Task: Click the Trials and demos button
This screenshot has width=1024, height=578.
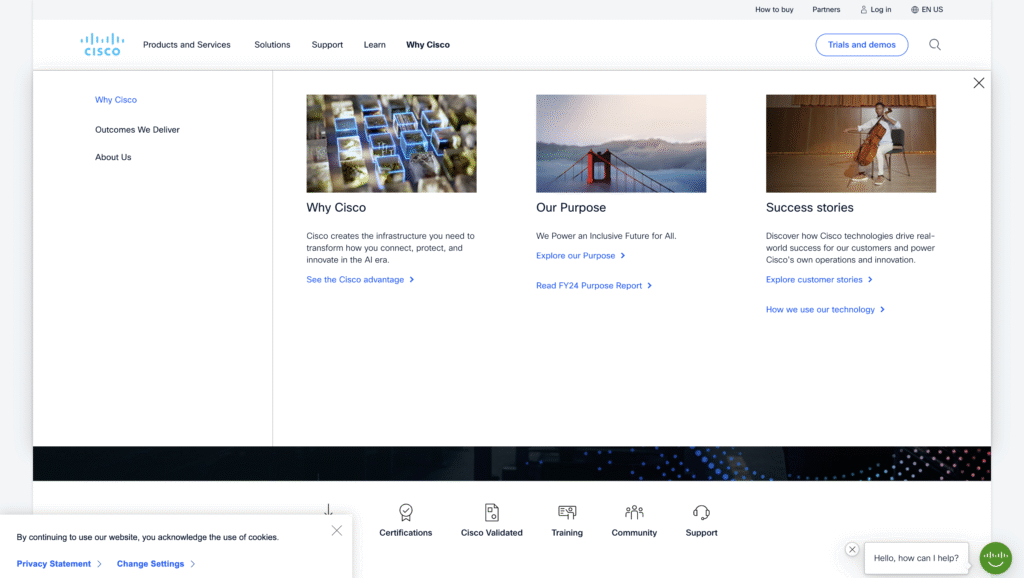Action: click(861, 45)
